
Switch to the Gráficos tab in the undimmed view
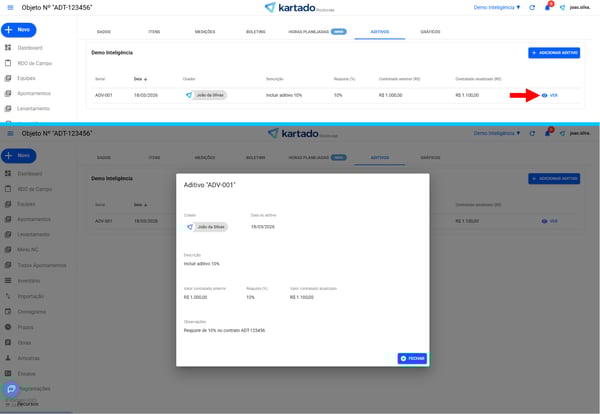(430, 32)
